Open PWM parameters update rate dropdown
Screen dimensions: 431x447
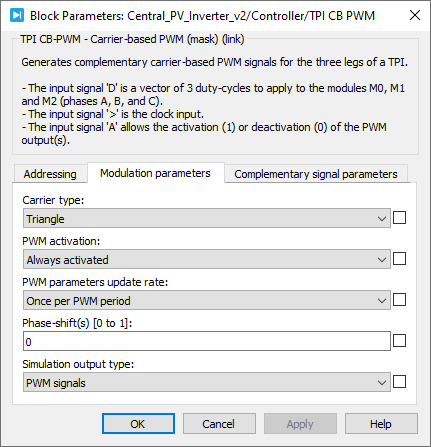207,301
